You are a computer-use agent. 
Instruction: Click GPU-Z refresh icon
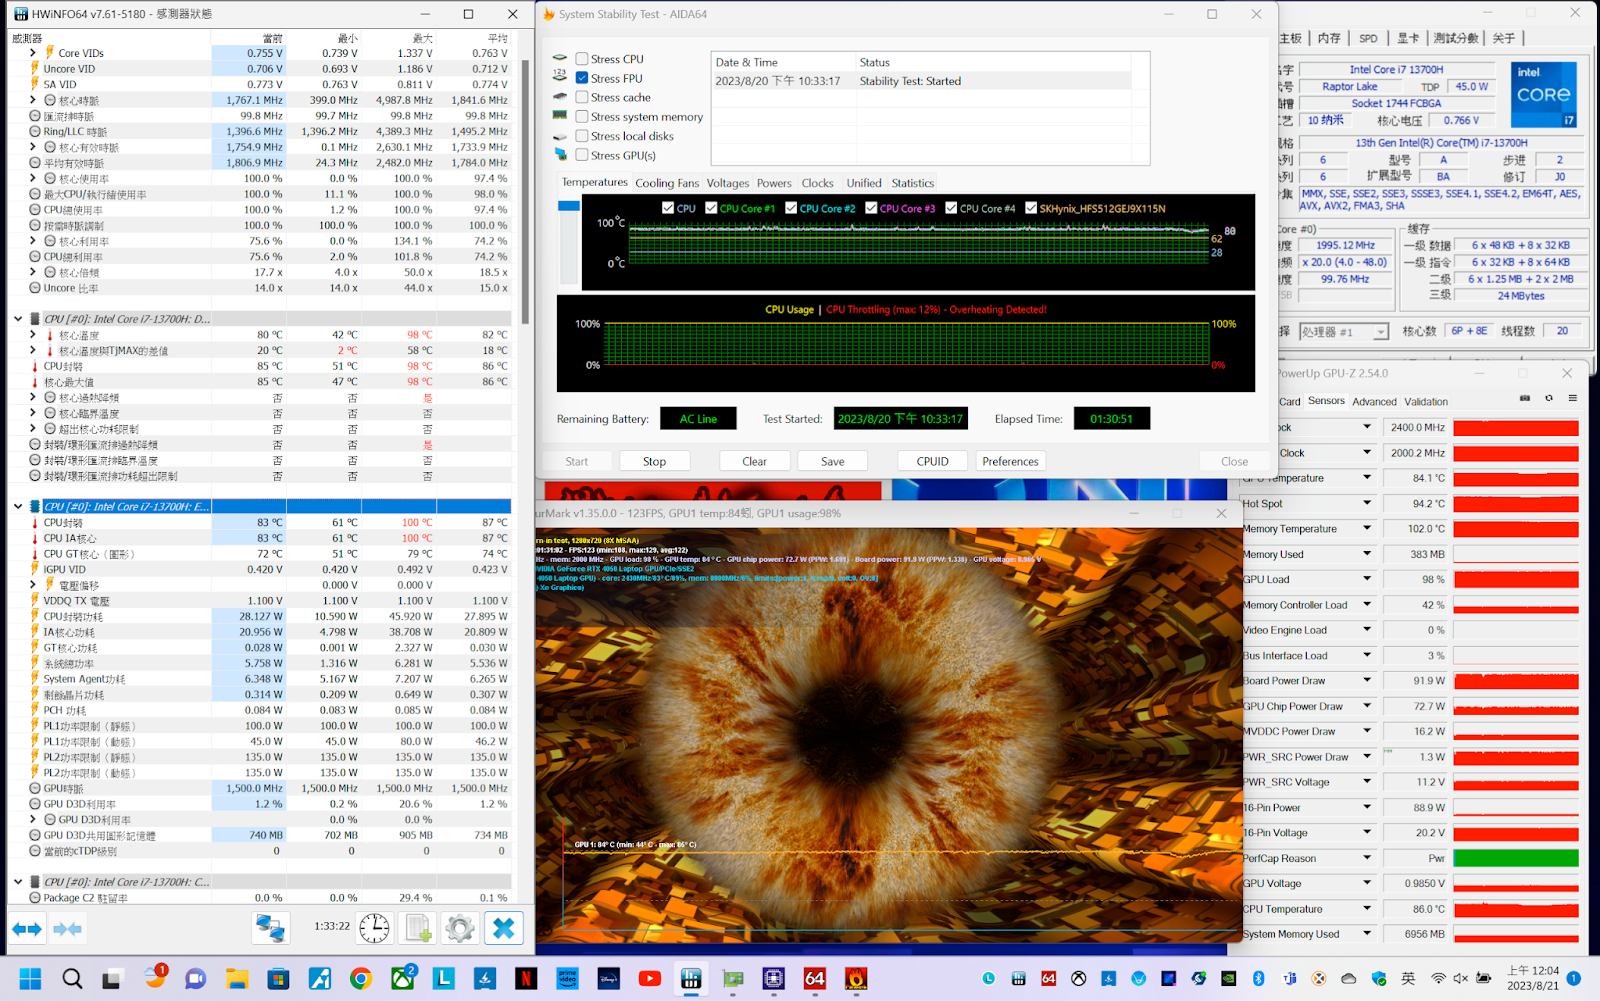[1549, 398]
